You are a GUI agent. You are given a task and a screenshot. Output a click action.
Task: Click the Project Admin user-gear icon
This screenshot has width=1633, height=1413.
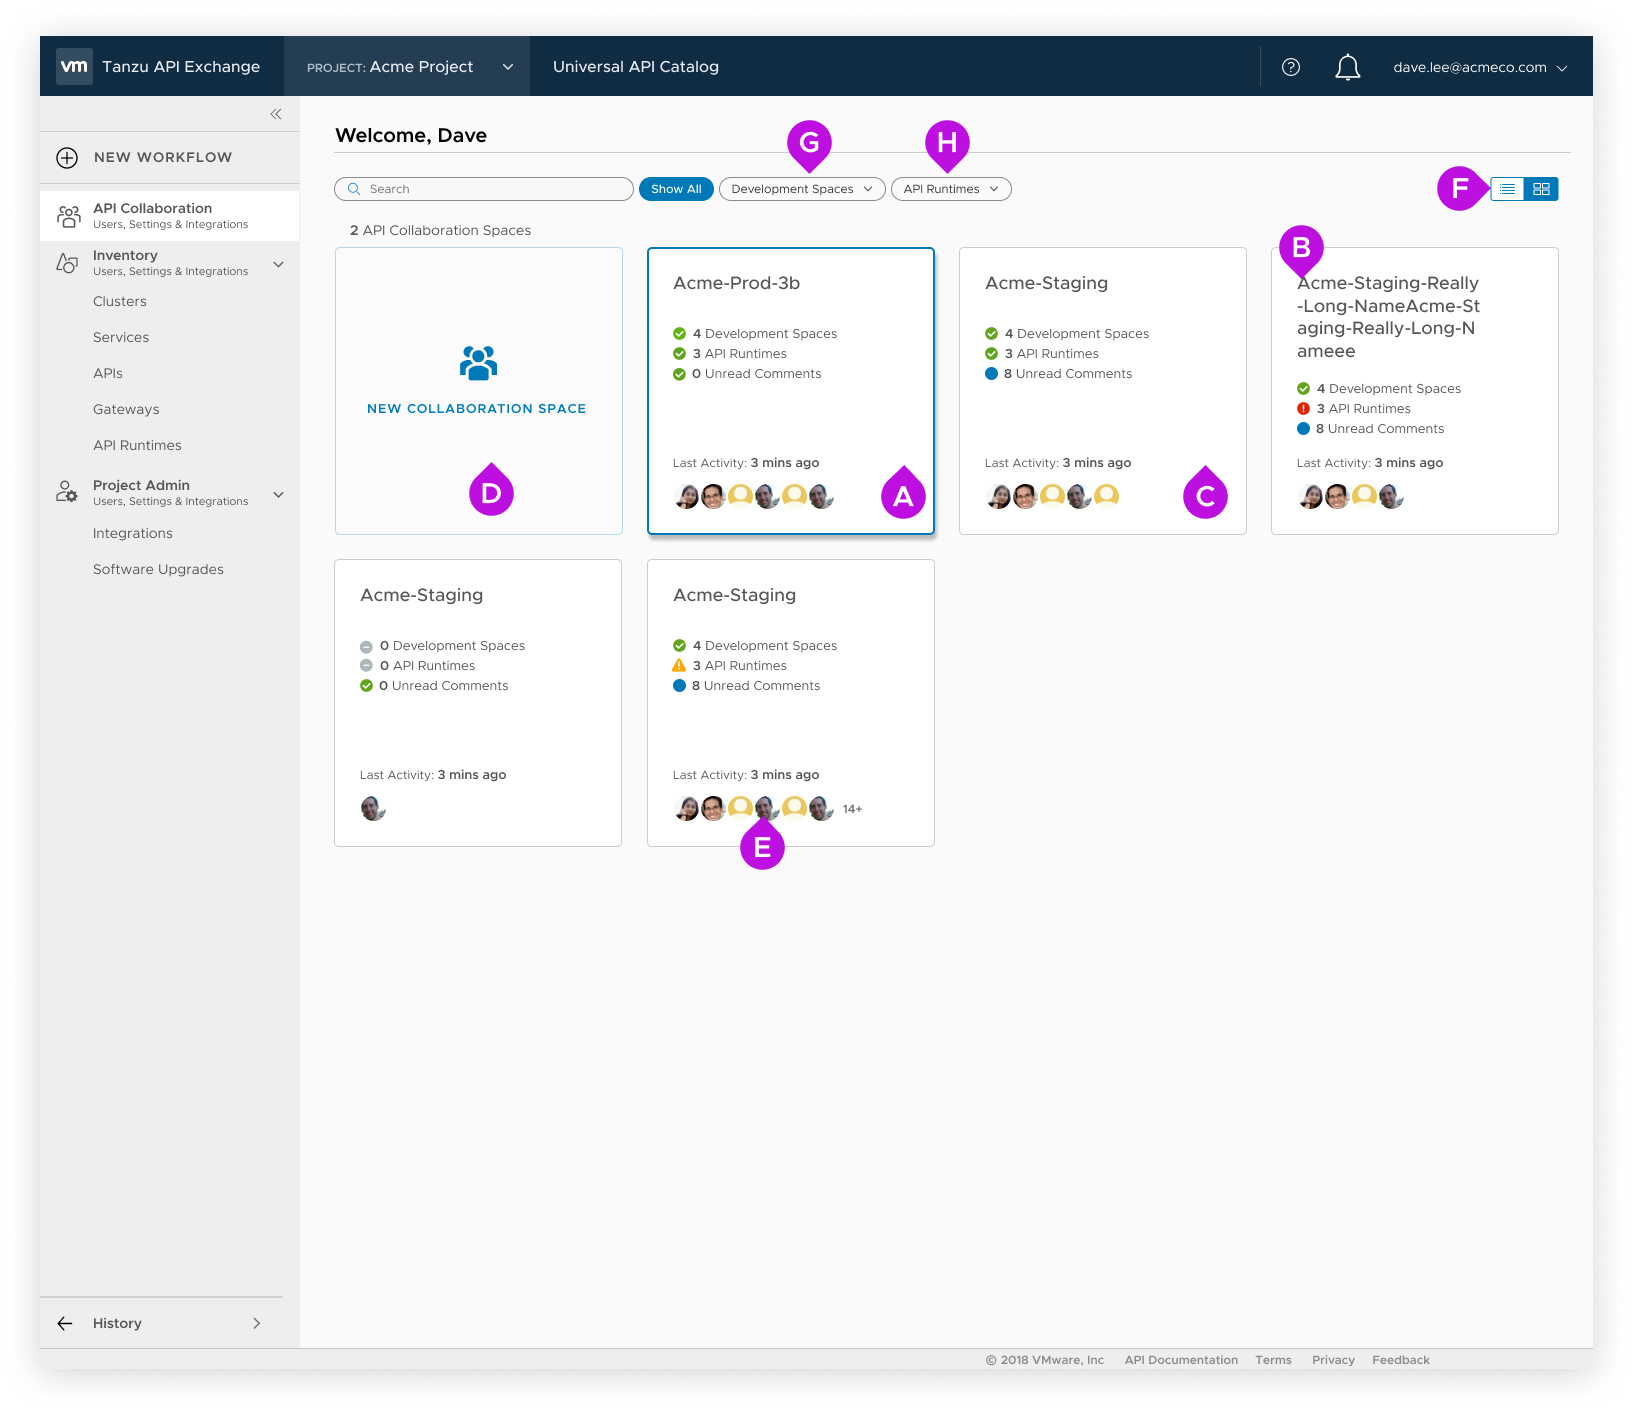coord(67,492)
